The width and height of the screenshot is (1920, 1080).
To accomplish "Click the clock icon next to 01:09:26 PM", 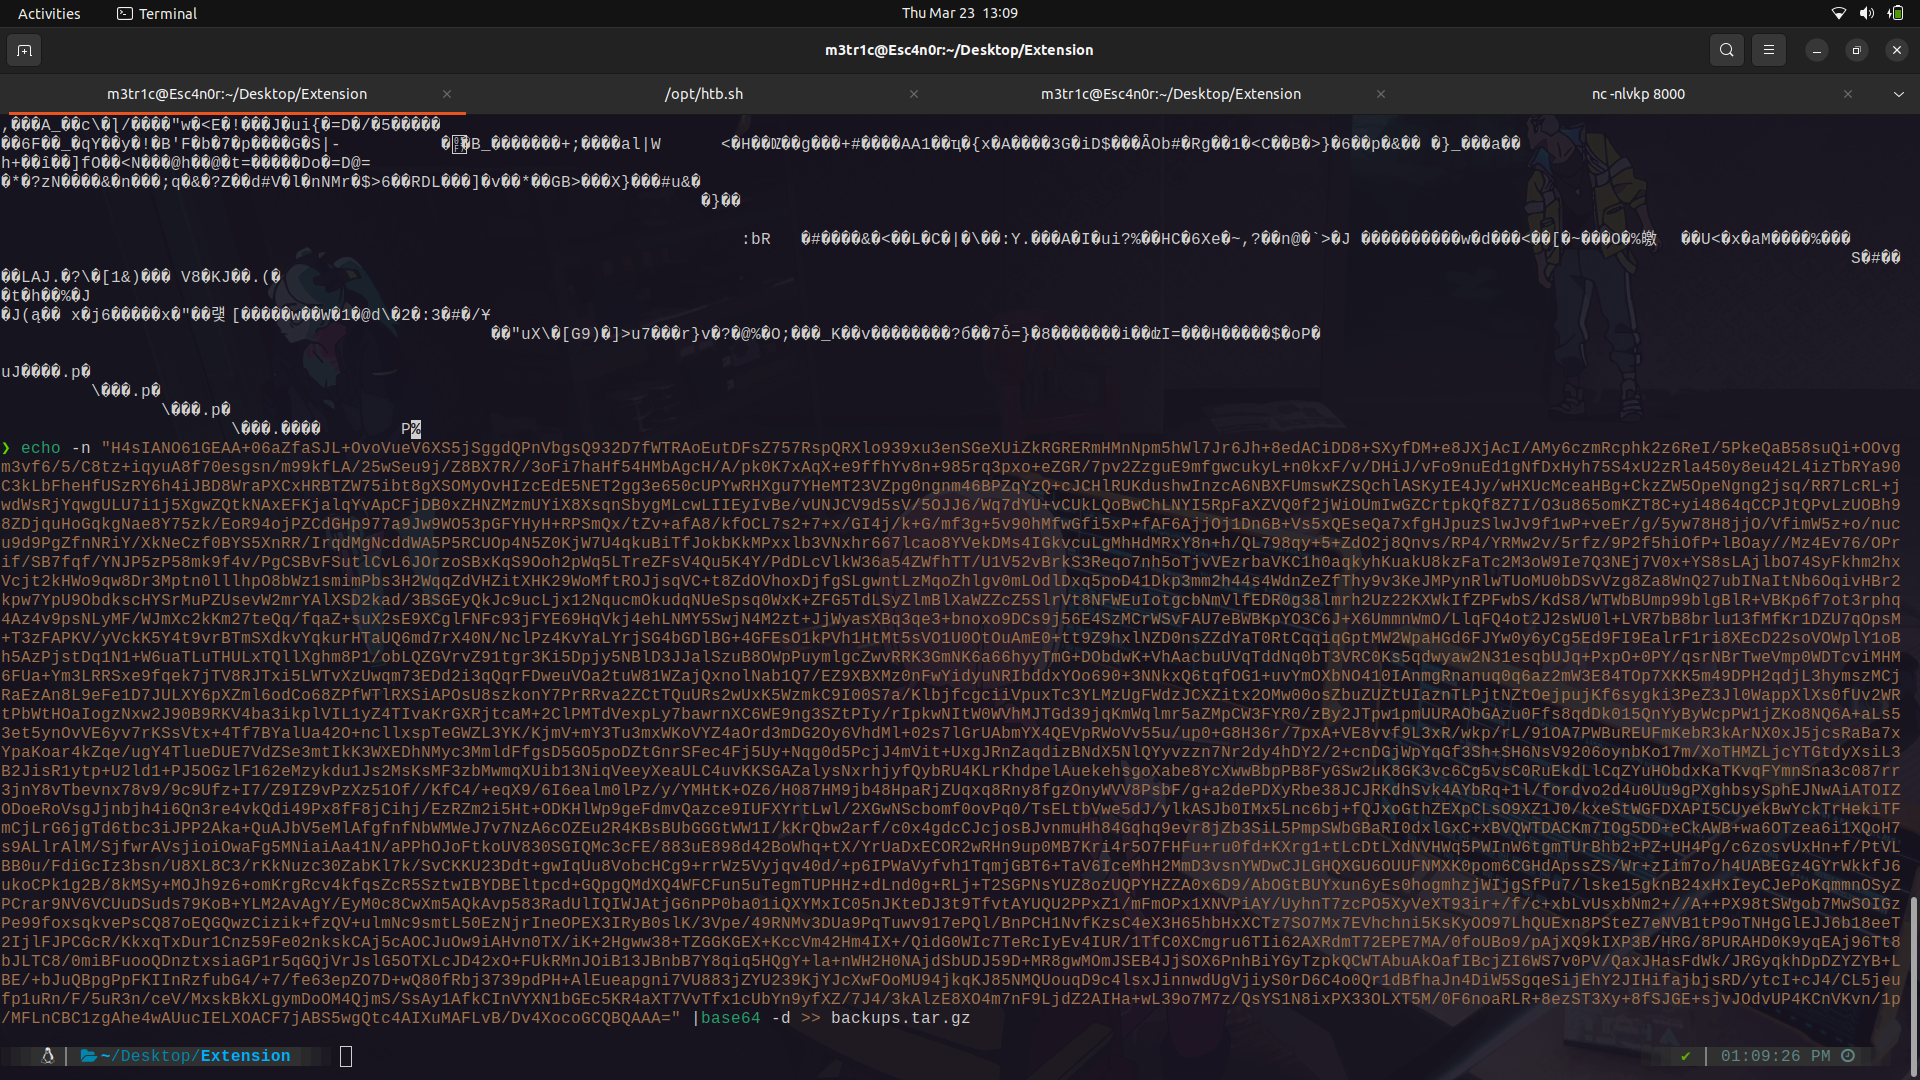I will click(x=1849, y=1055).
